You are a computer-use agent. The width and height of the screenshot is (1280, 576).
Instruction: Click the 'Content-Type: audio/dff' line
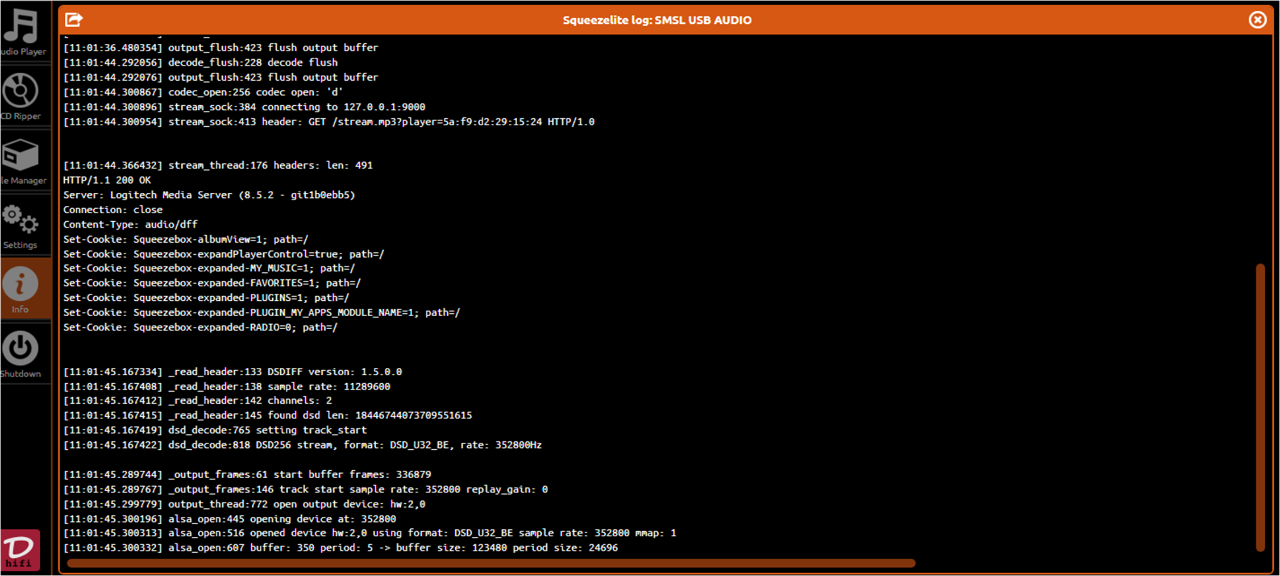(x=130, y=225)
